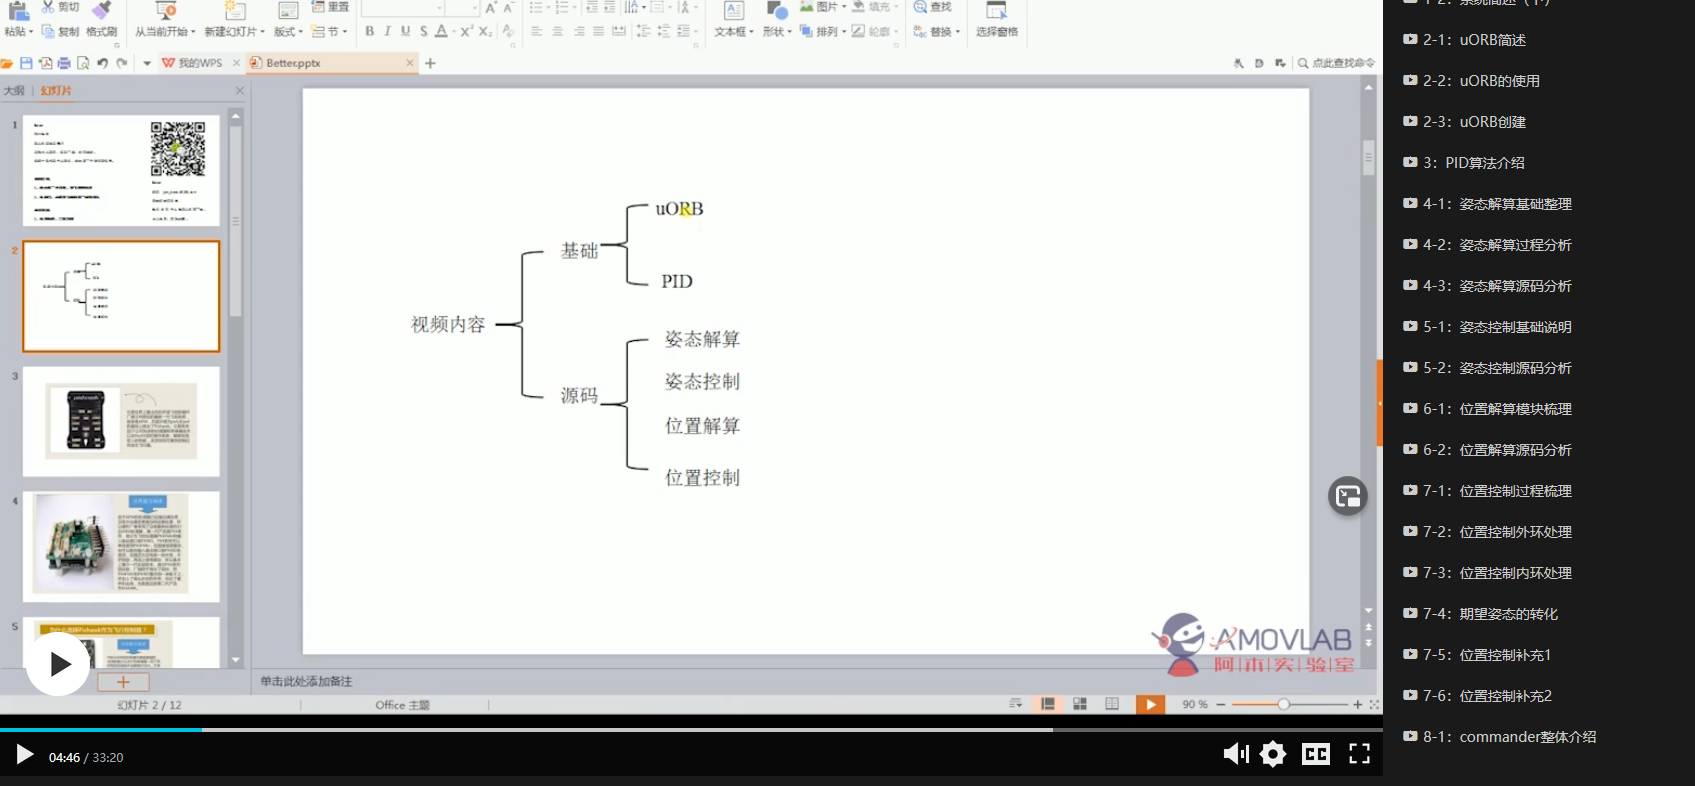Click the New Slide (新建幻灯片) icon
The width and height of the screenshot is (1695, 786).
point(235,11)
